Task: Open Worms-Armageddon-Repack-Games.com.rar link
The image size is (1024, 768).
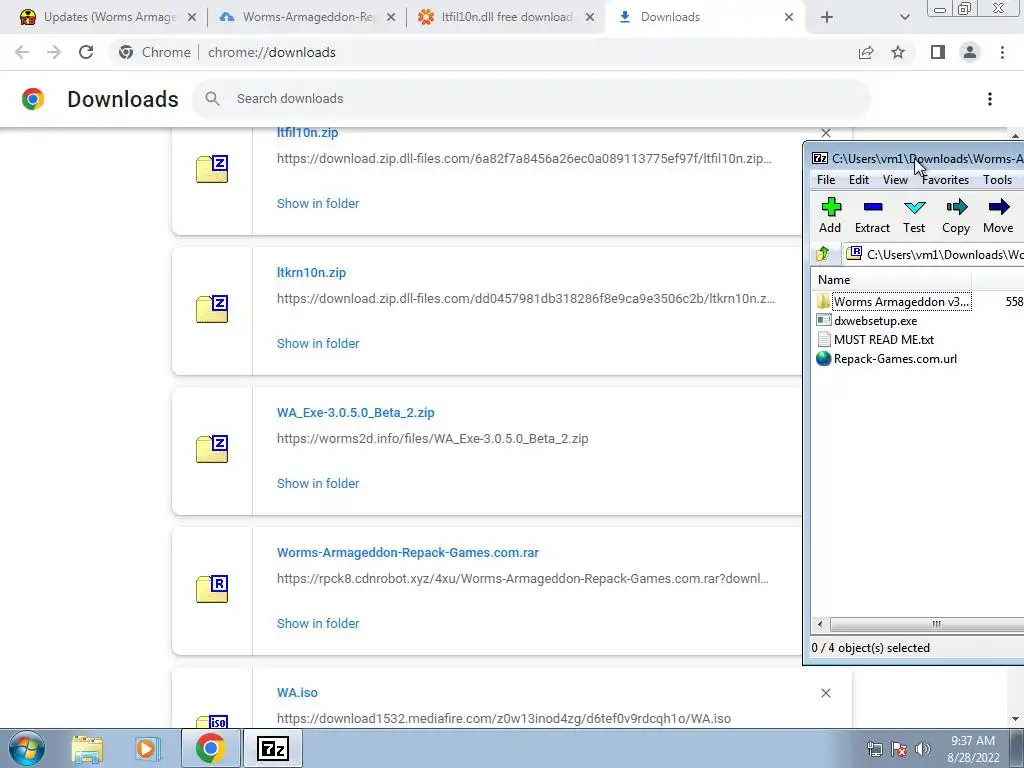Action: click(x=408, y=552)
